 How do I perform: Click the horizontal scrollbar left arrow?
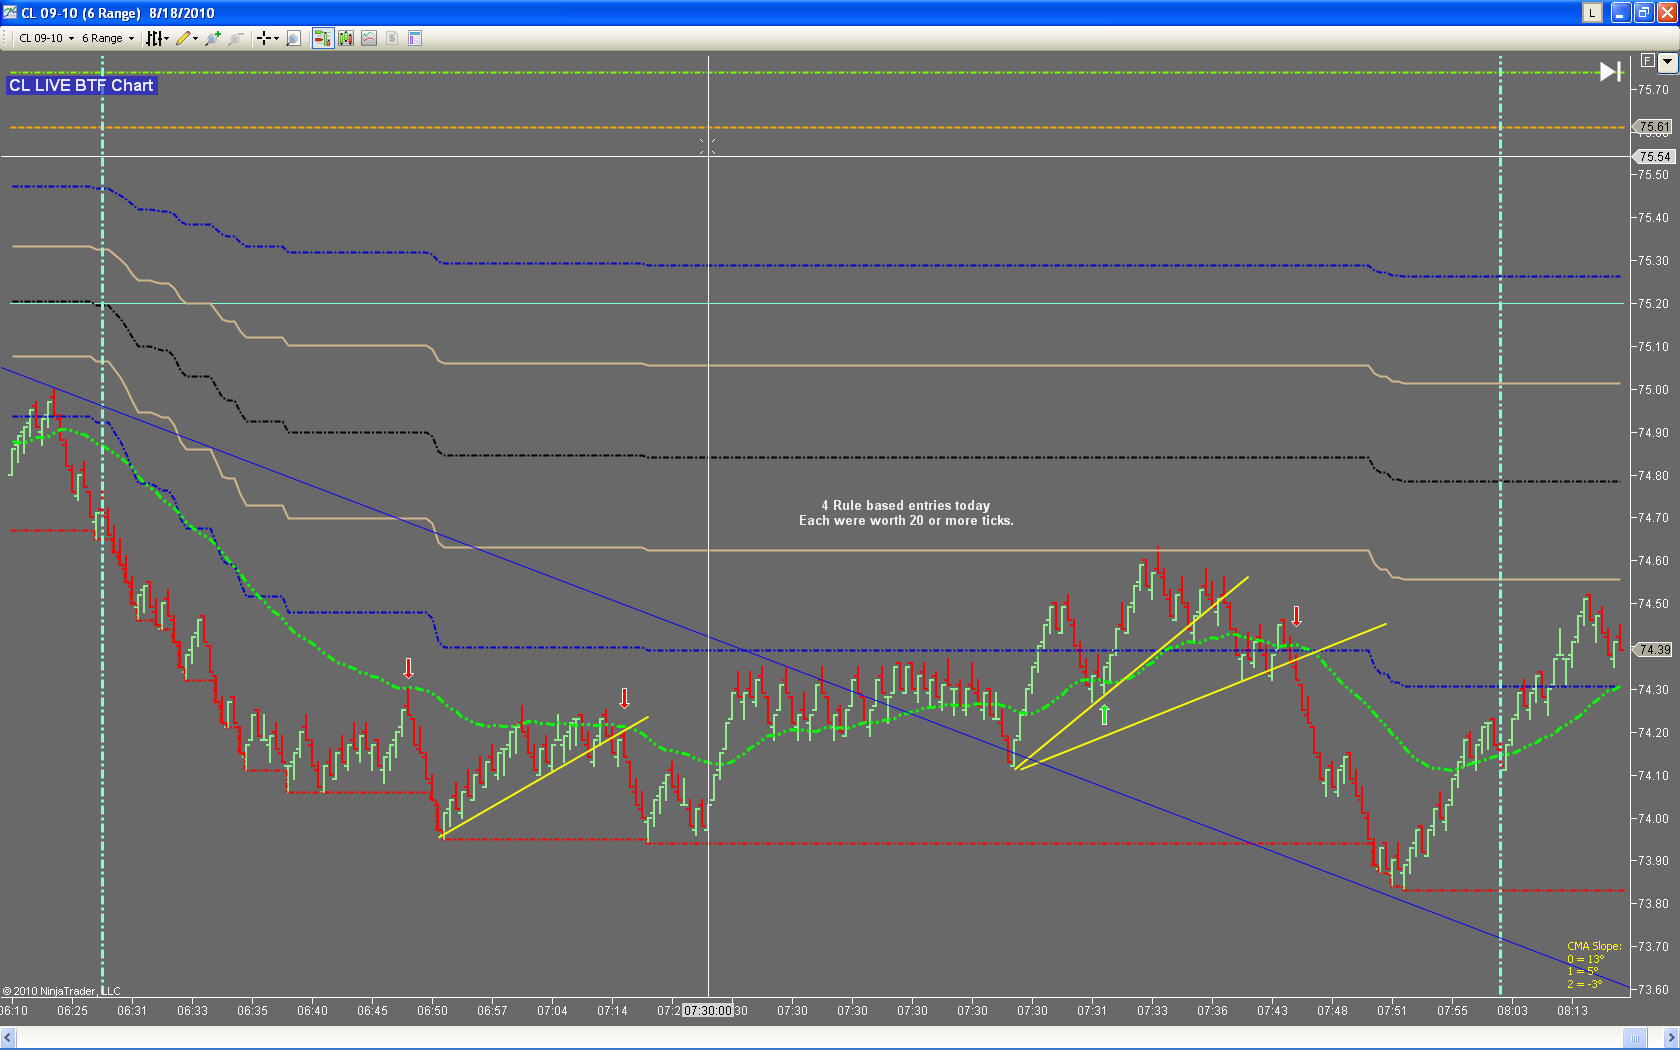pyautogui.click(x=8, y=1038)
